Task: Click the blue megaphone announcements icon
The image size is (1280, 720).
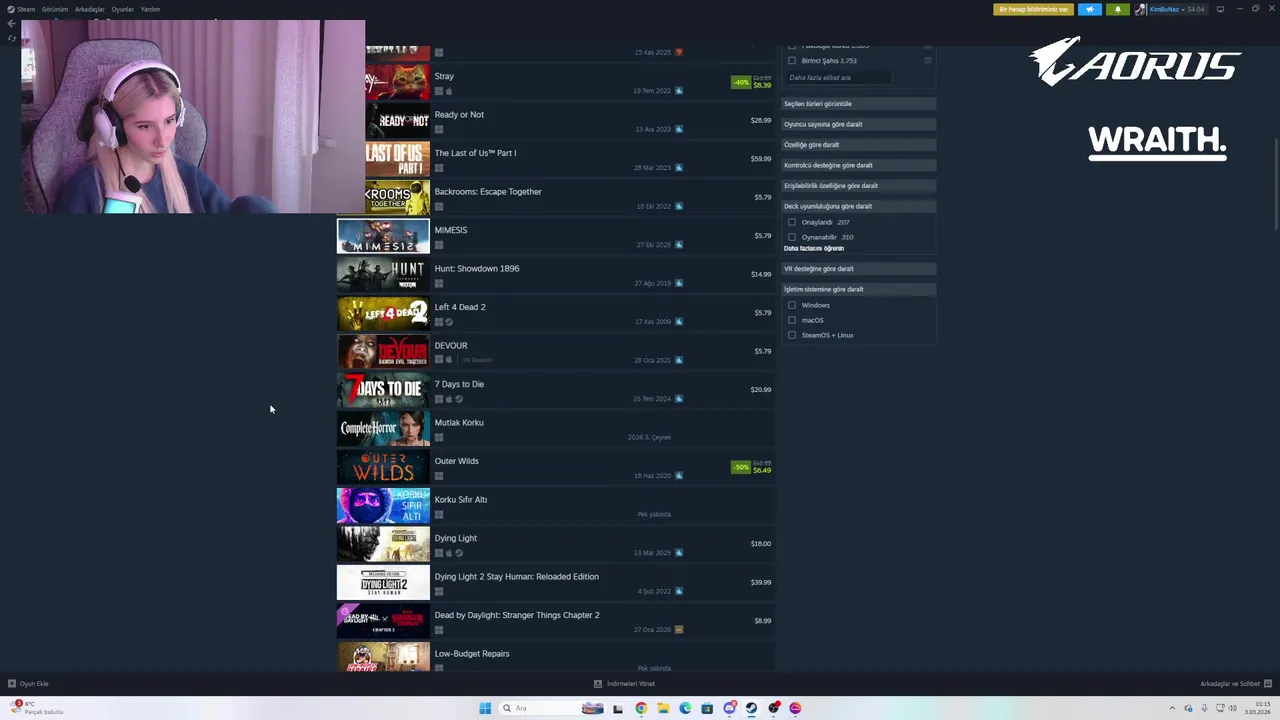Action: [x=1090, y=9]
